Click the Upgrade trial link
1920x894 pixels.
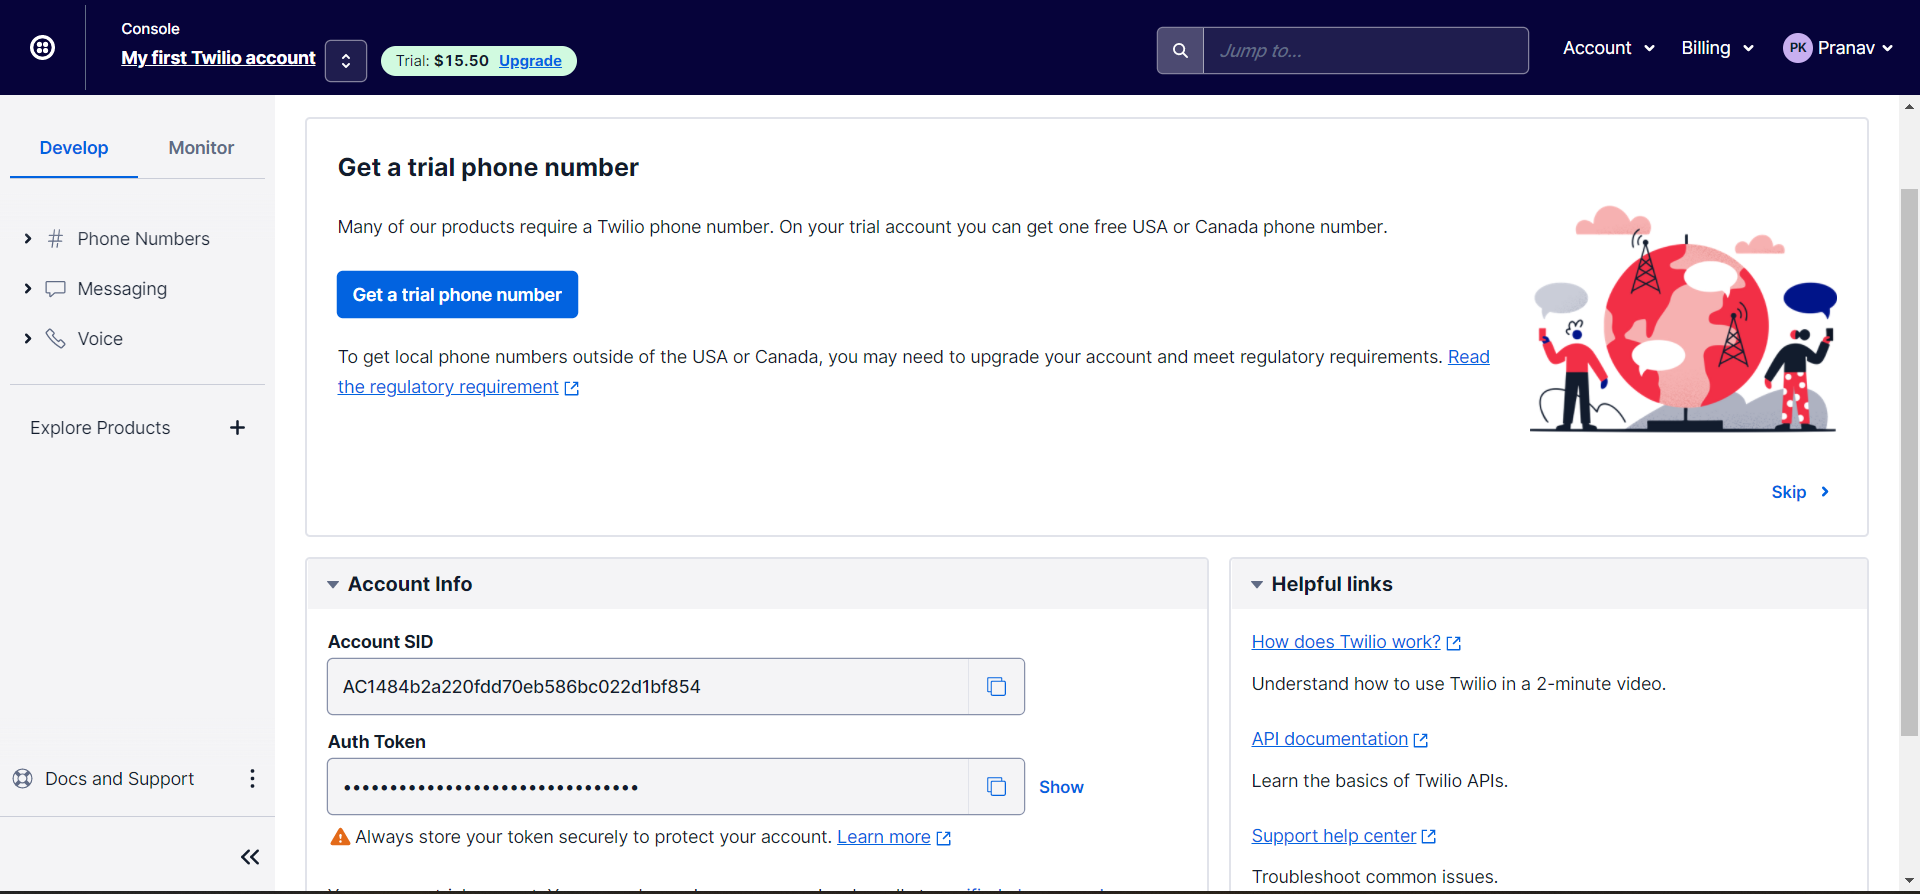pos(530,61)
